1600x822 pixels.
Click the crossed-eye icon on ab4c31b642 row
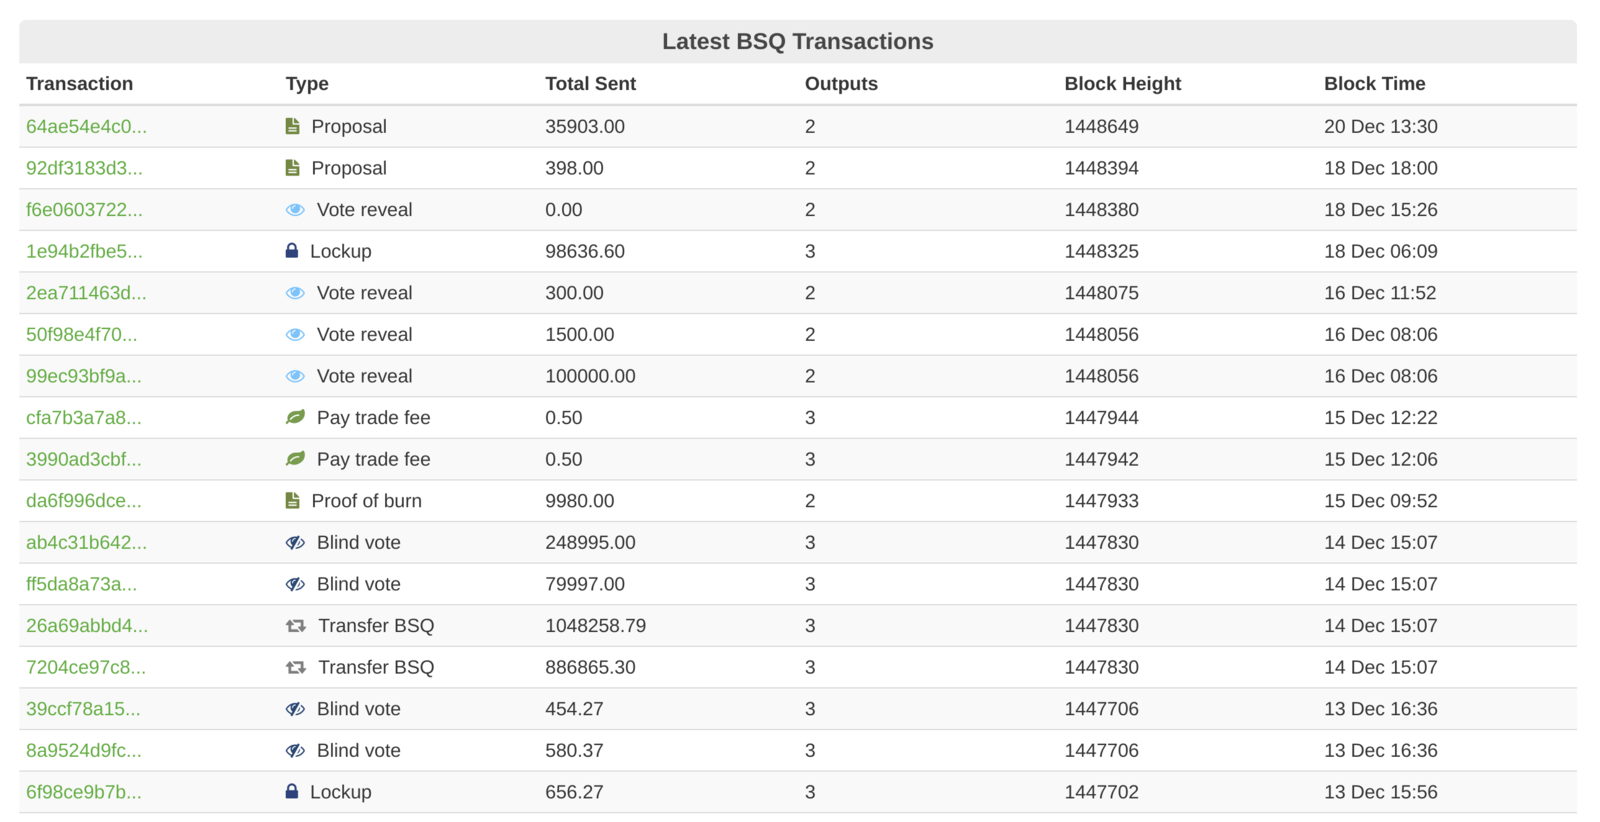click(295, 542)
